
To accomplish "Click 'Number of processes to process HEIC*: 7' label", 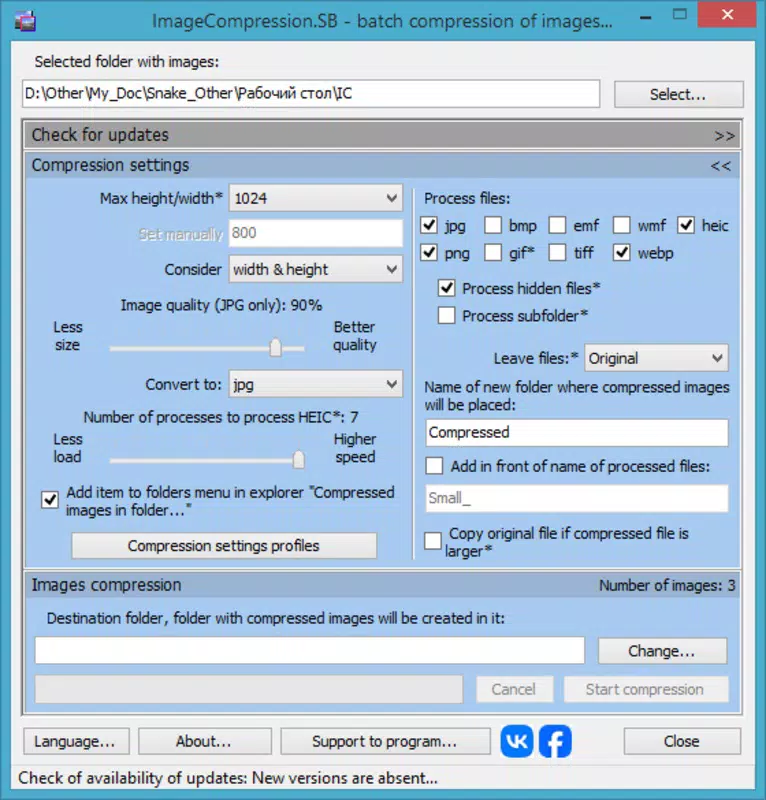I will coord(221,417).
